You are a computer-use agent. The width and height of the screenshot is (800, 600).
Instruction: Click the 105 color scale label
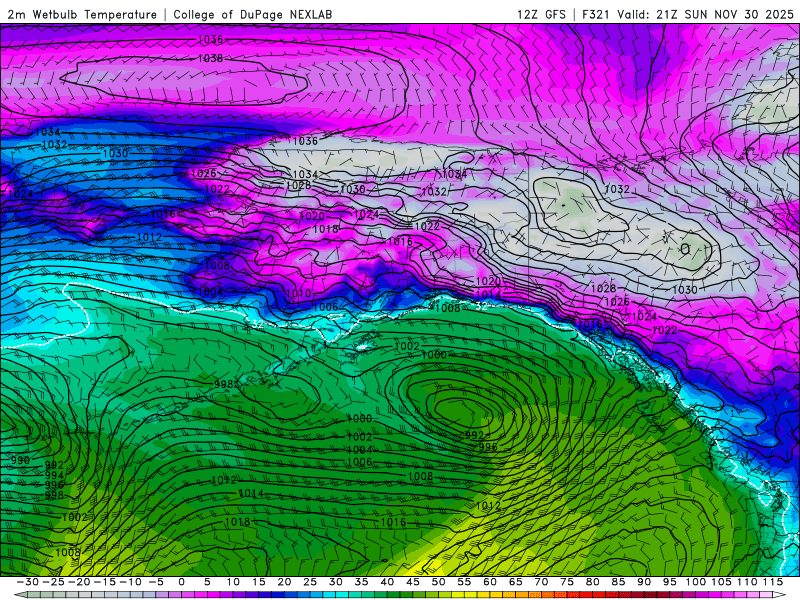[721, 582]
